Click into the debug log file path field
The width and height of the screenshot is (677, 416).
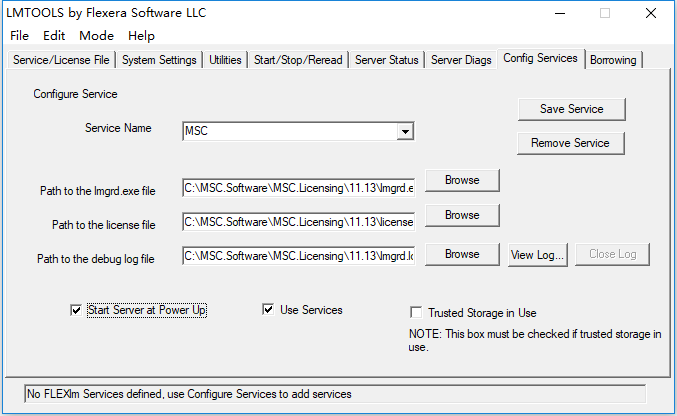pyautogui.click(x=298, y=256)
